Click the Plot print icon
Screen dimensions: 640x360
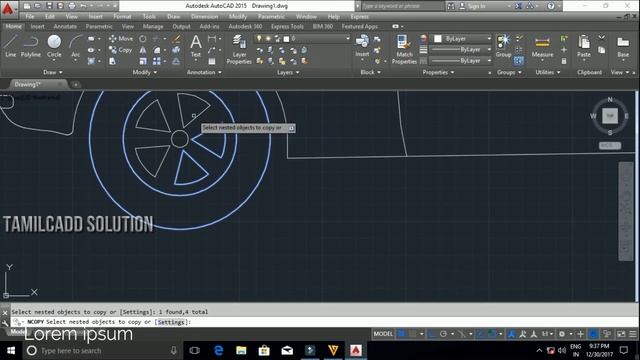[72, 6]
